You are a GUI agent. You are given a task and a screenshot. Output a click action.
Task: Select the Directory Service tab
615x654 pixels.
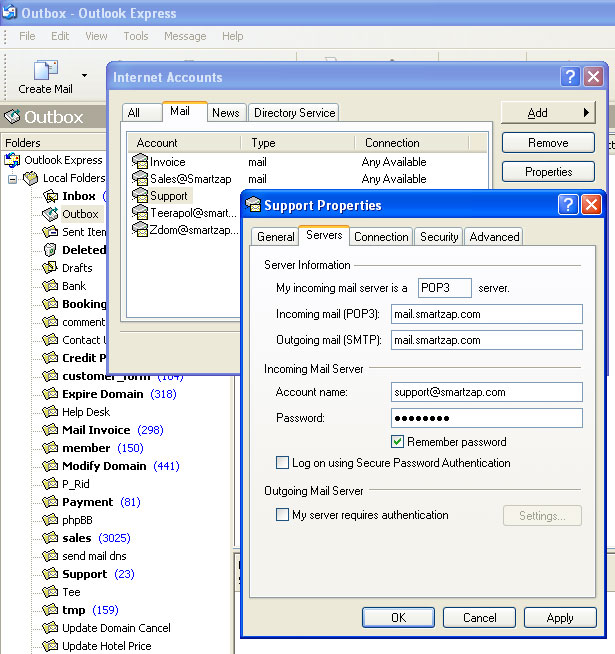[294, 113]
